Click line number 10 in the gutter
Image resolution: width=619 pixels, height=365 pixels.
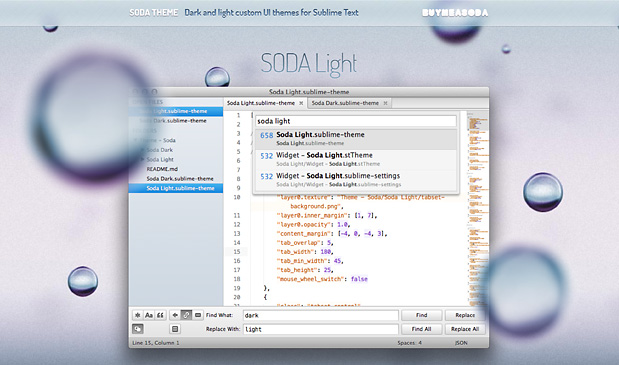pos(237,197)
